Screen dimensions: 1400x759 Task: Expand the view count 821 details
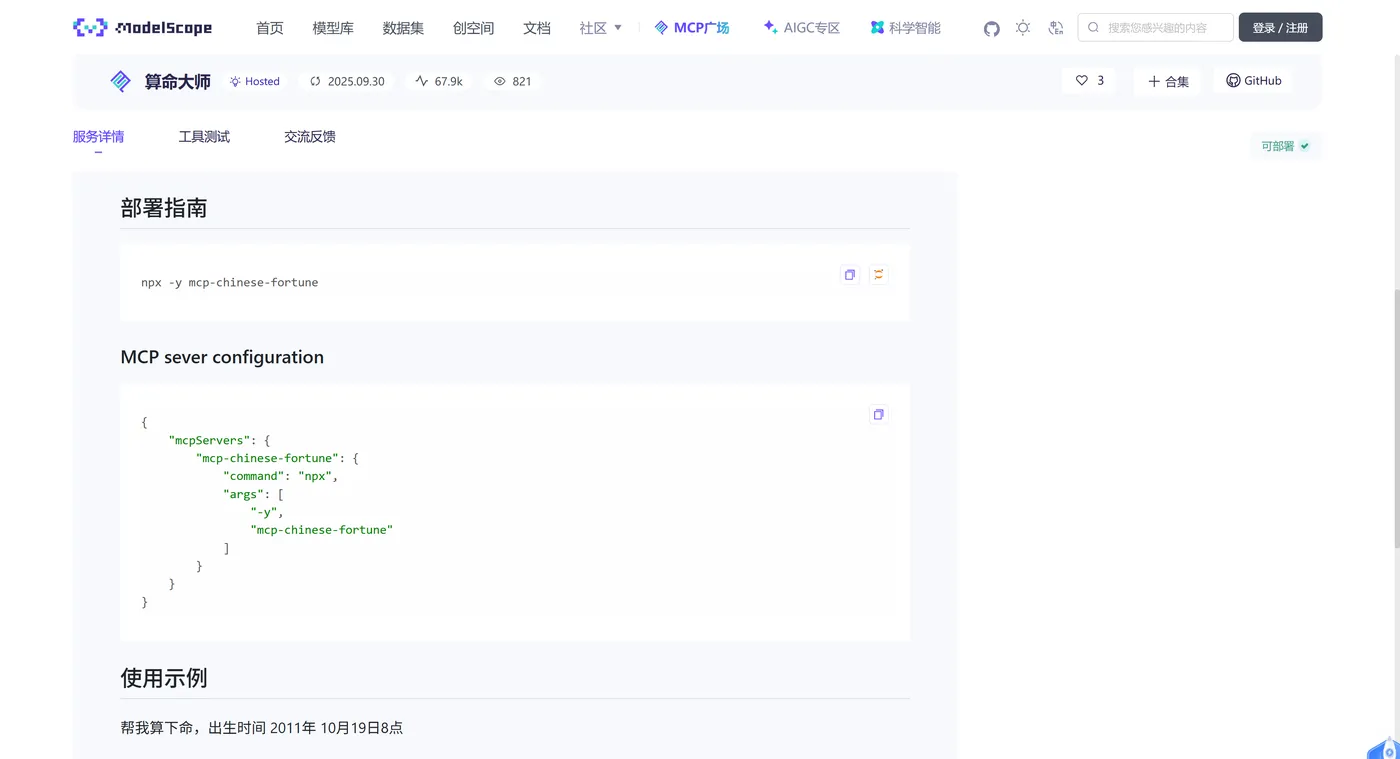pyautogui.click(x=512, y=81)
